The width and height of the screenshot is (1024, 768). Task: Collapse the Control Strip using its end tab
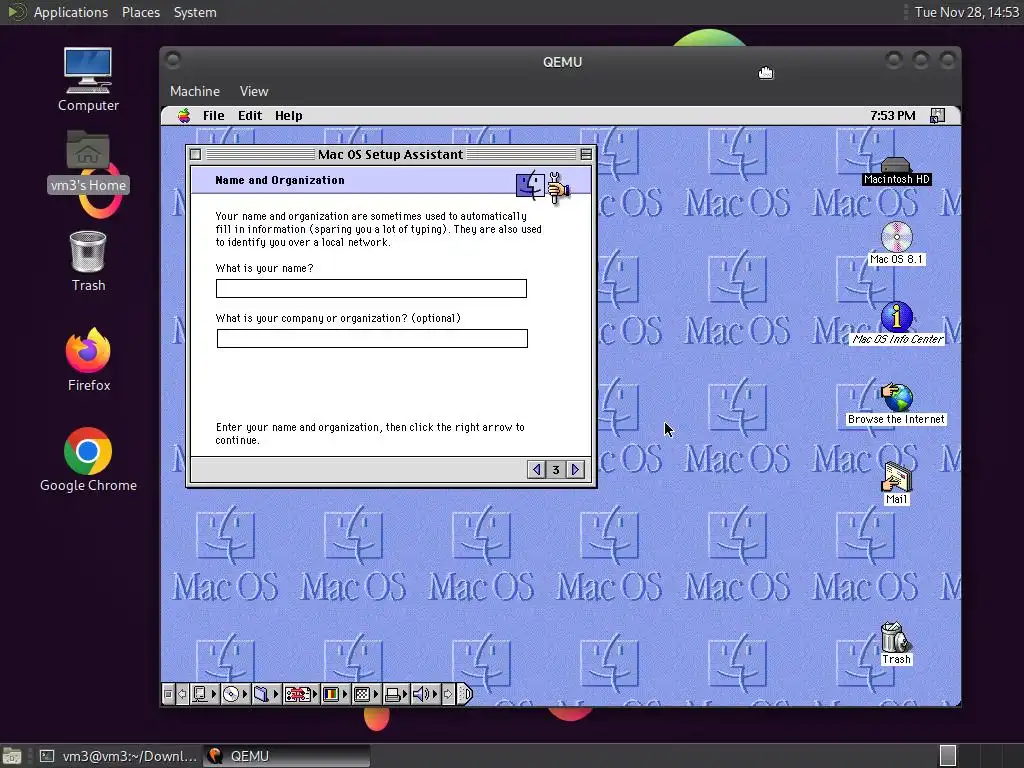pyautogui.click(x=464, y=694)
